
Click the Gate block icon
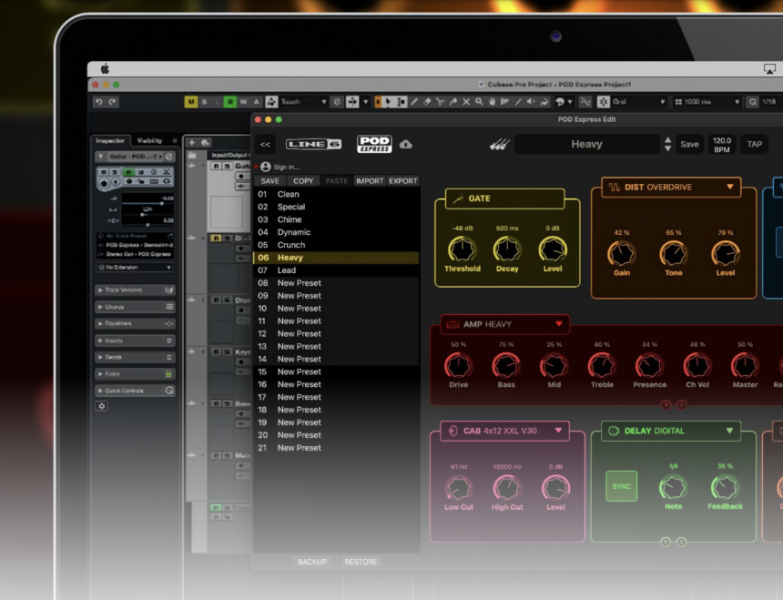(458, 199)
